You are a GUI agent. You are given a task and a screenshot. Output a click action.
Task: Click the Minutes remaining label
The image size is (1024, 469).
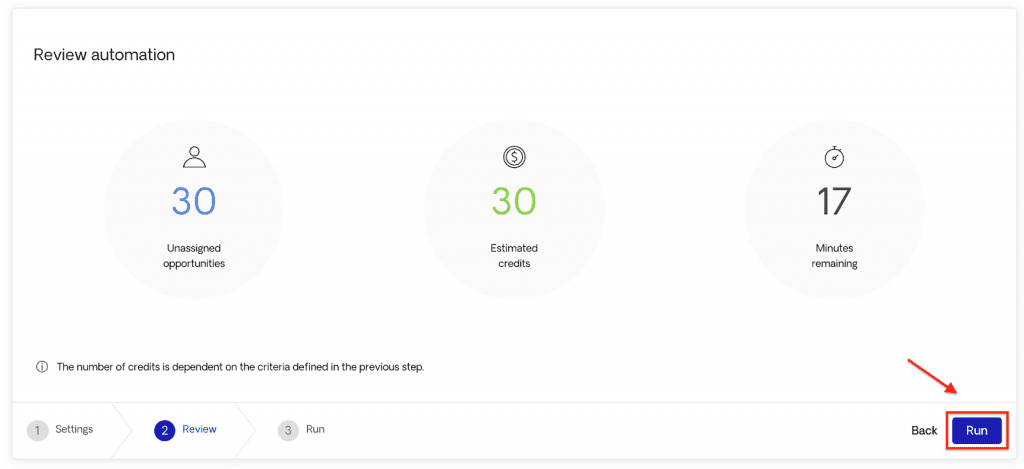click(834, 256)
